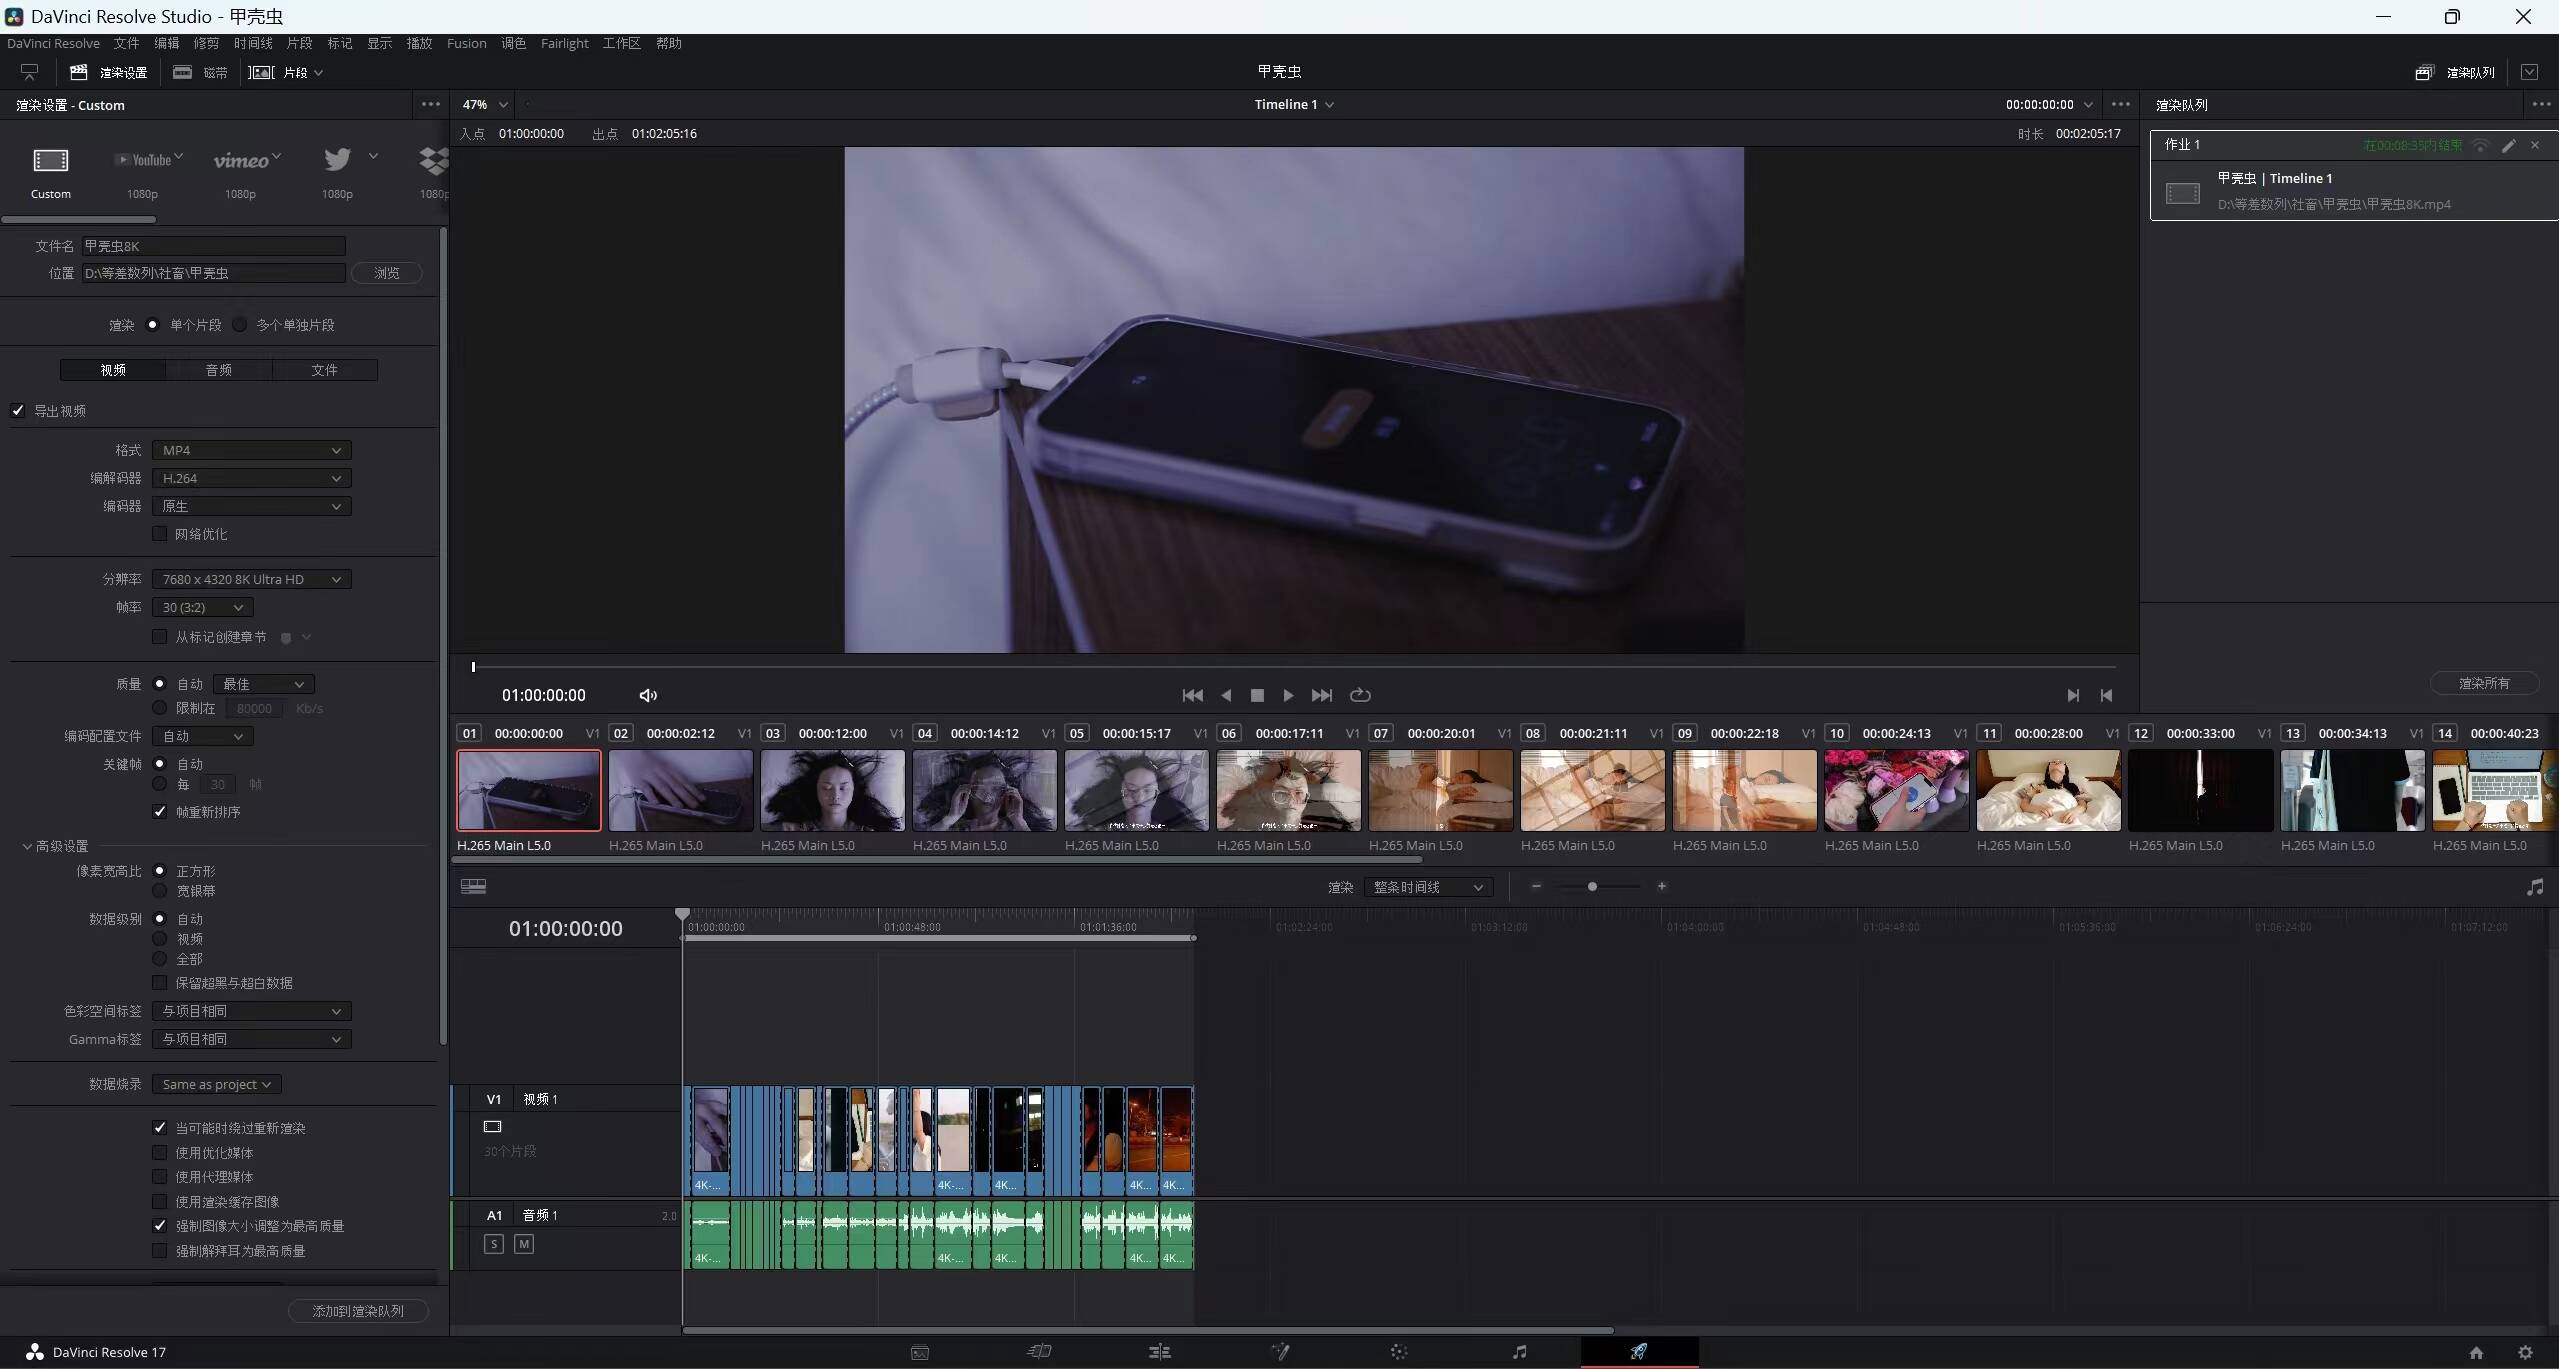Open the Fairlight menu
The height and width of the screenshot is (1369, 2559).
click(564, 43)
